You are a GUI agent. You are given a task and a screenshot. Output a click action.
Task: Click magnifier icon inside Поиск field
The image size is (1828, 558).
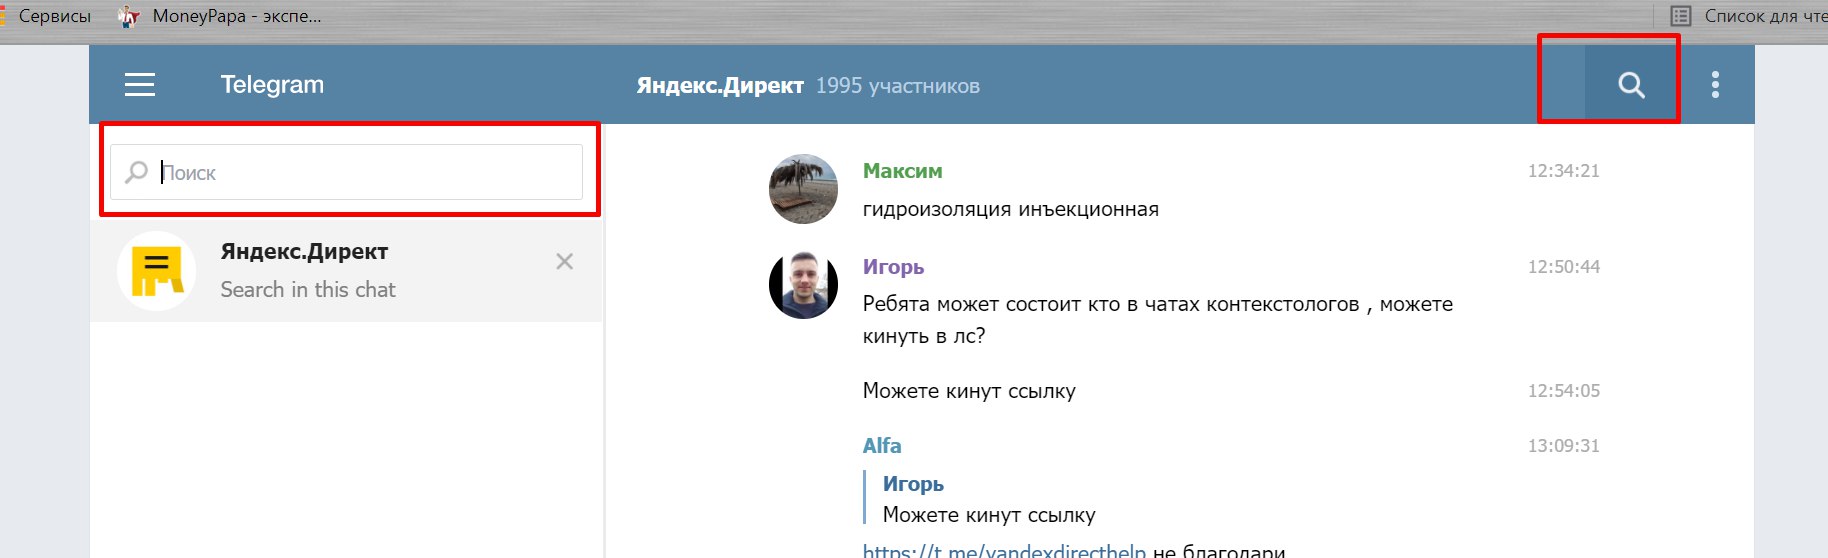(x=137, y=172)
